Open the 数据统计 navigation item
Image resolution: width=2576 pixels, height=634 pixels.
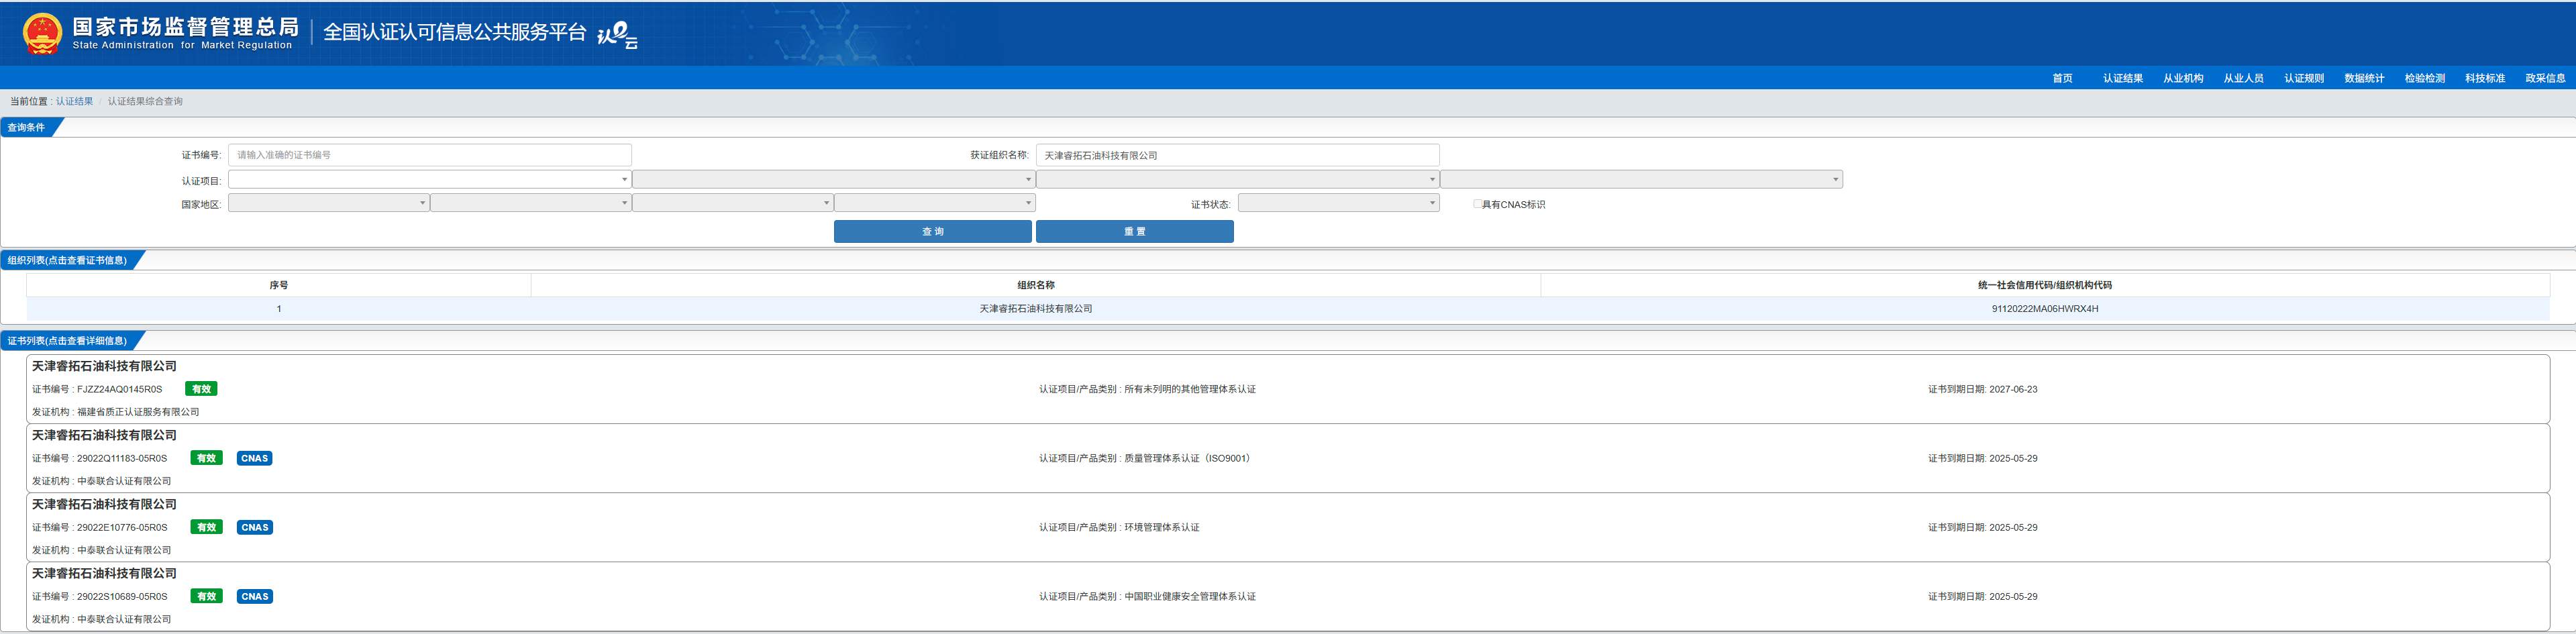(x=2364, y=78)
